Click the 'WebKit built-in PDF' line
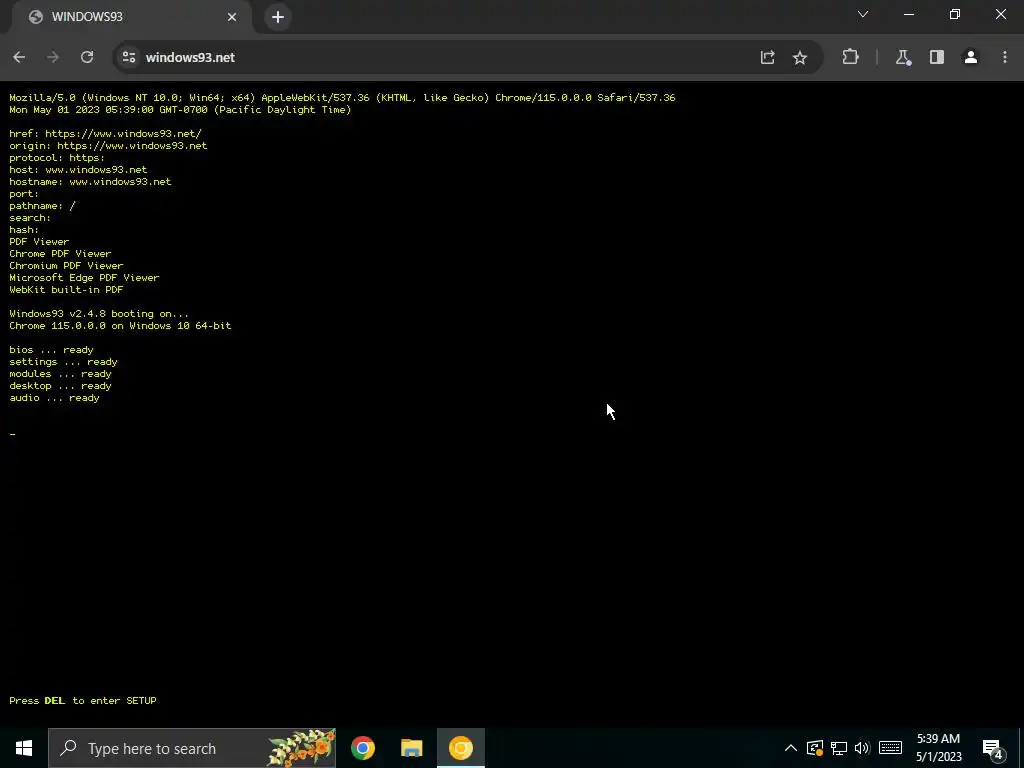The height and width of the screenshot is (768, 1024). [x=66, y=289]
